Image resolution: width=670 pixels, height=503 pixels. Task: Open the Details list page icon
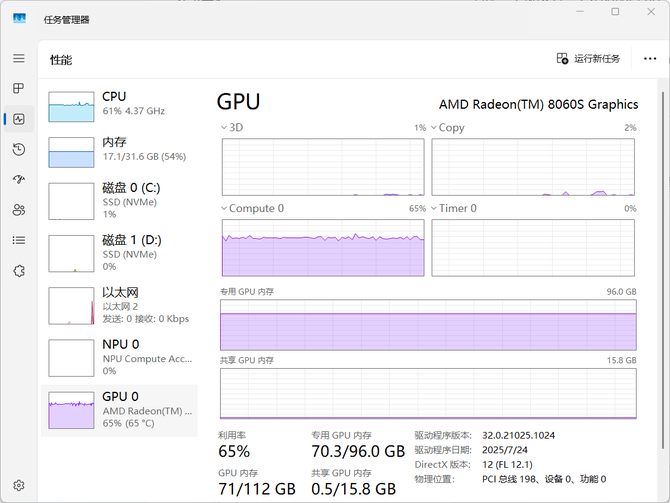(18, 240)
